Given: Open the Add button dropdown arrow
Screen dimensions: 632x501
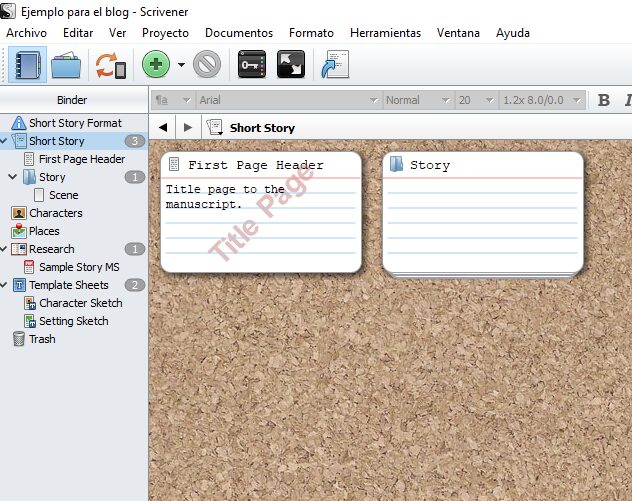Looking at the screenshot, I should coord(181,64).
